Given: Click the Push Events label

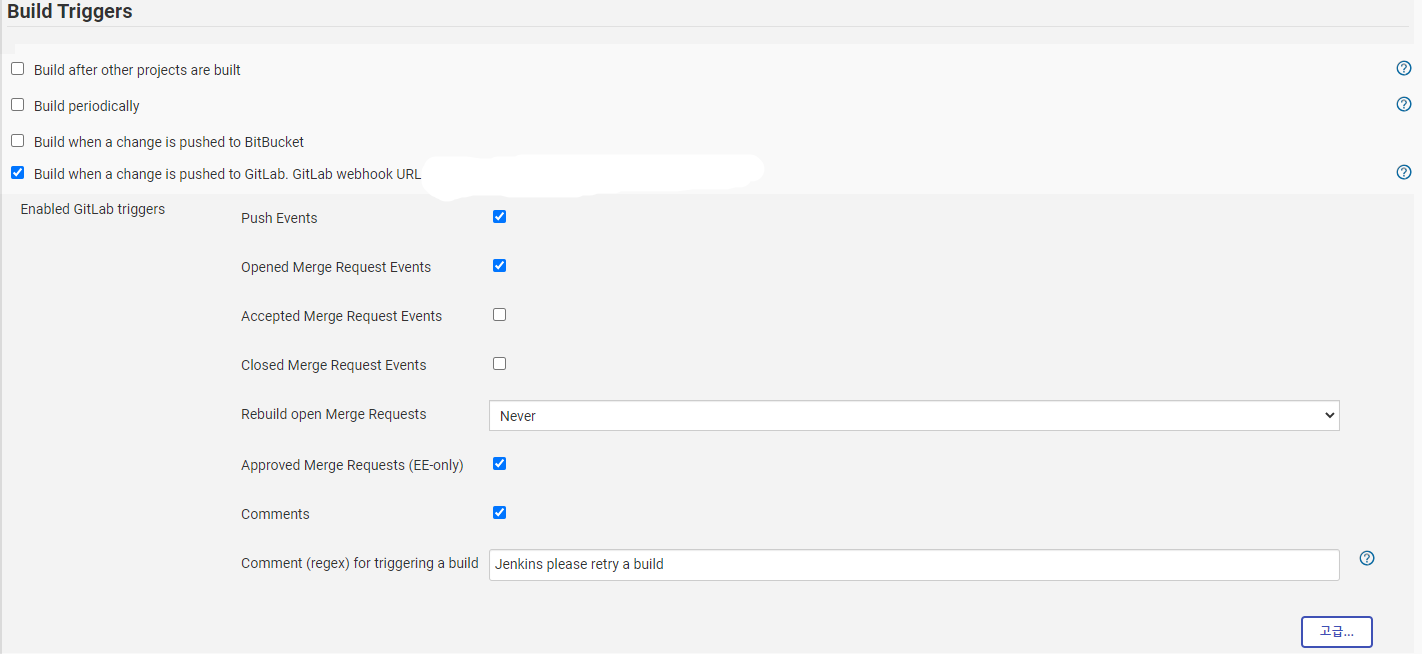Looking at the screenshot, I should pos(279,218).
